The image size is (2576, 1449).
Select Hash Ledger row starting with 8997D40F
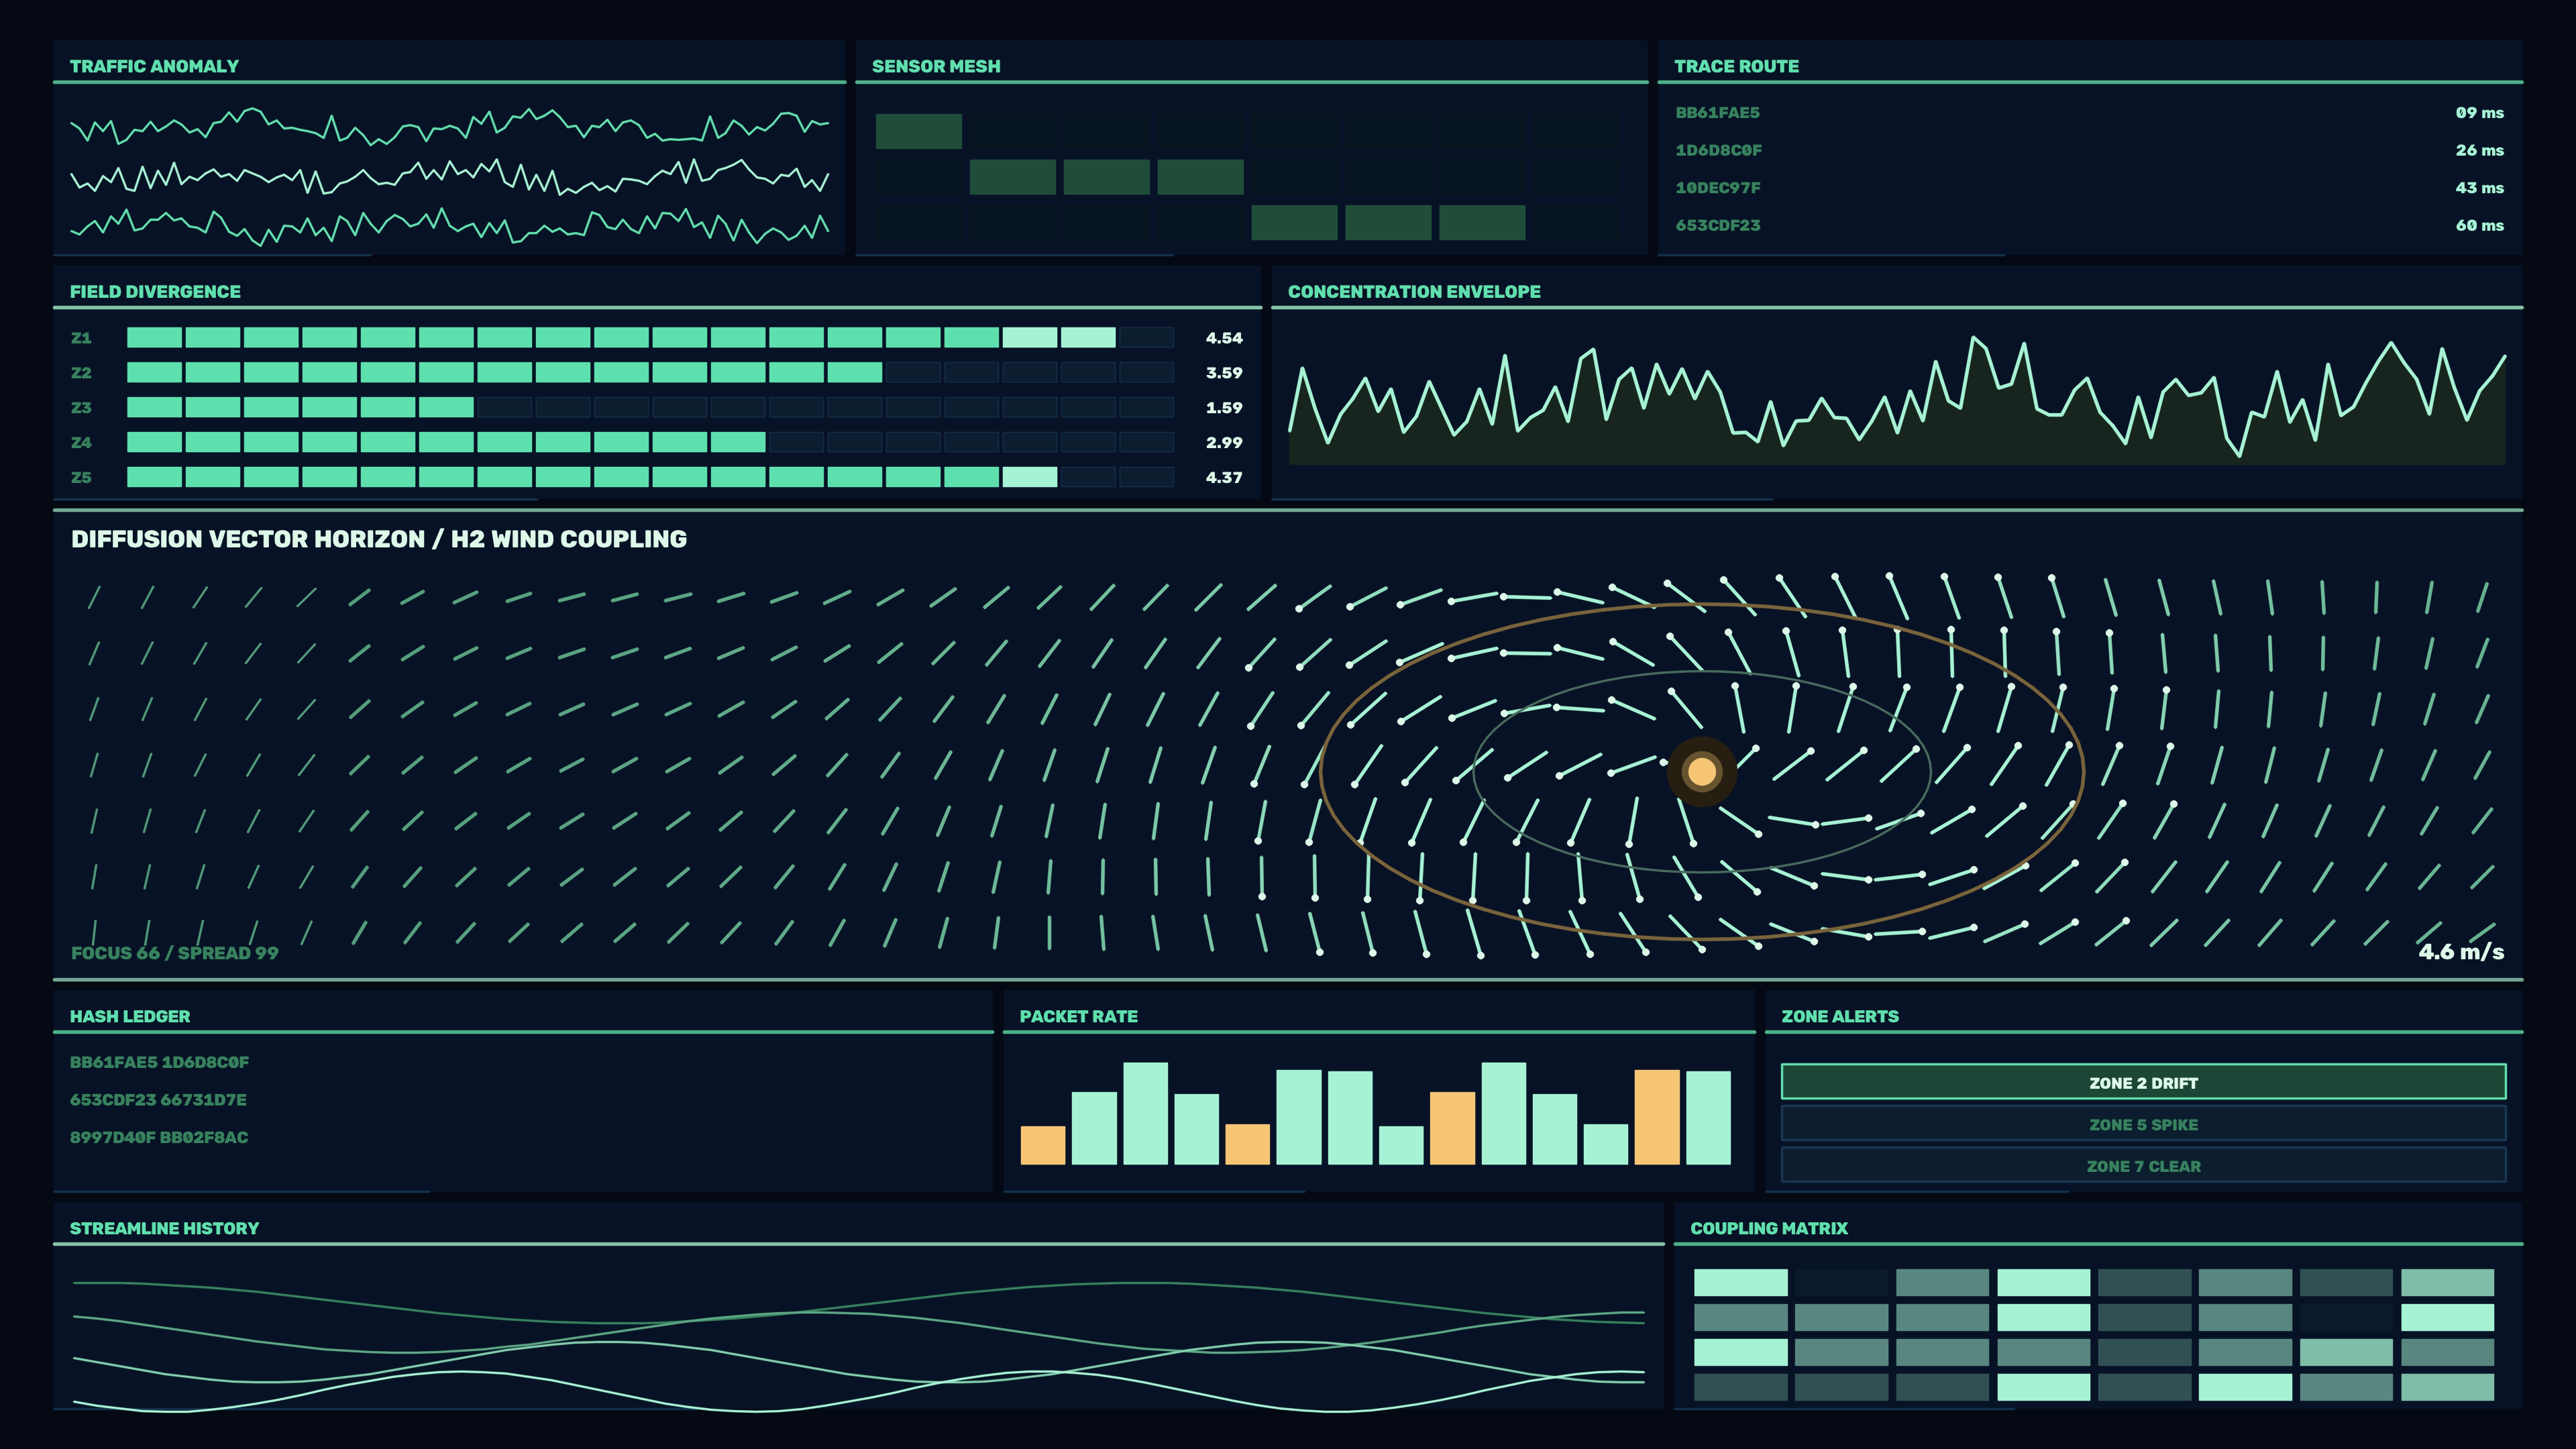tap(159, 1137)
